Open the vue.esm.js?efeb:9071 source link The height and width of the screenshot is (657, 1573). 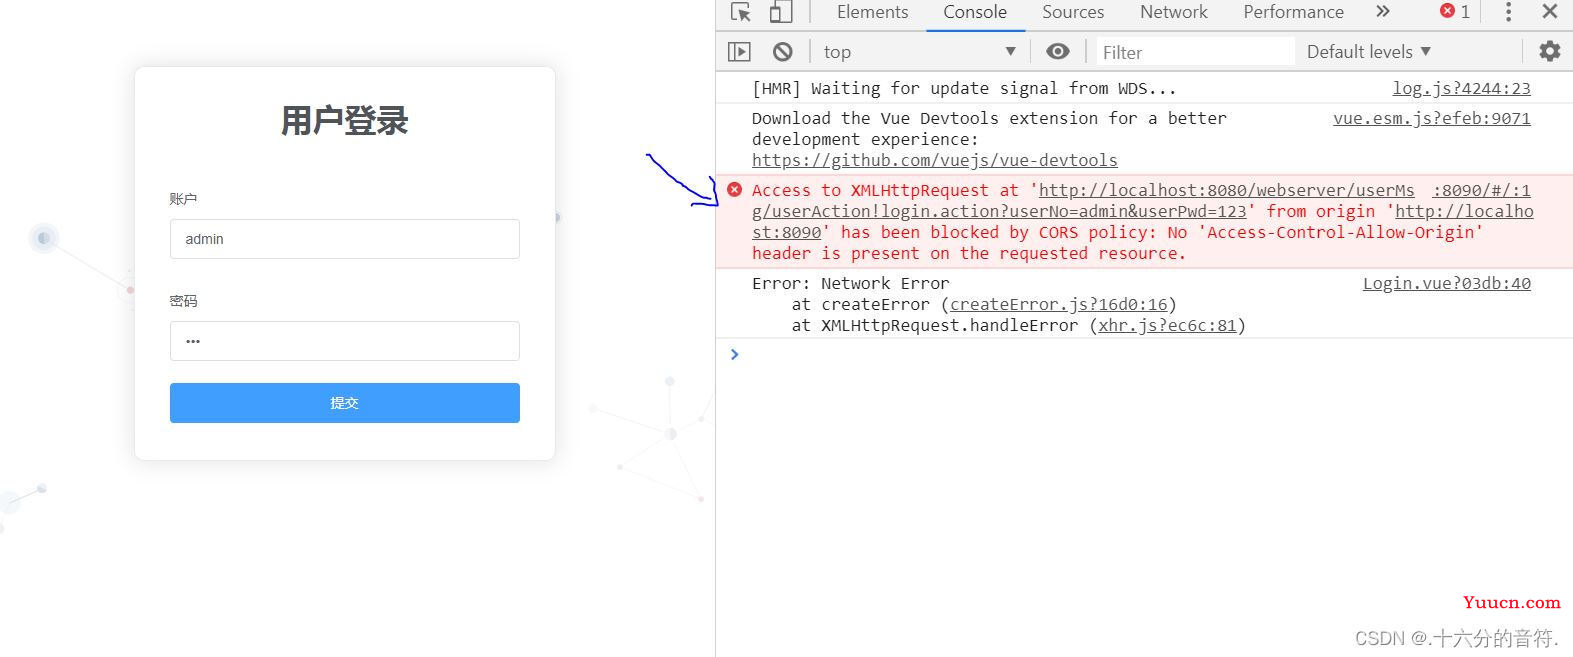[x=1432, y=118]
